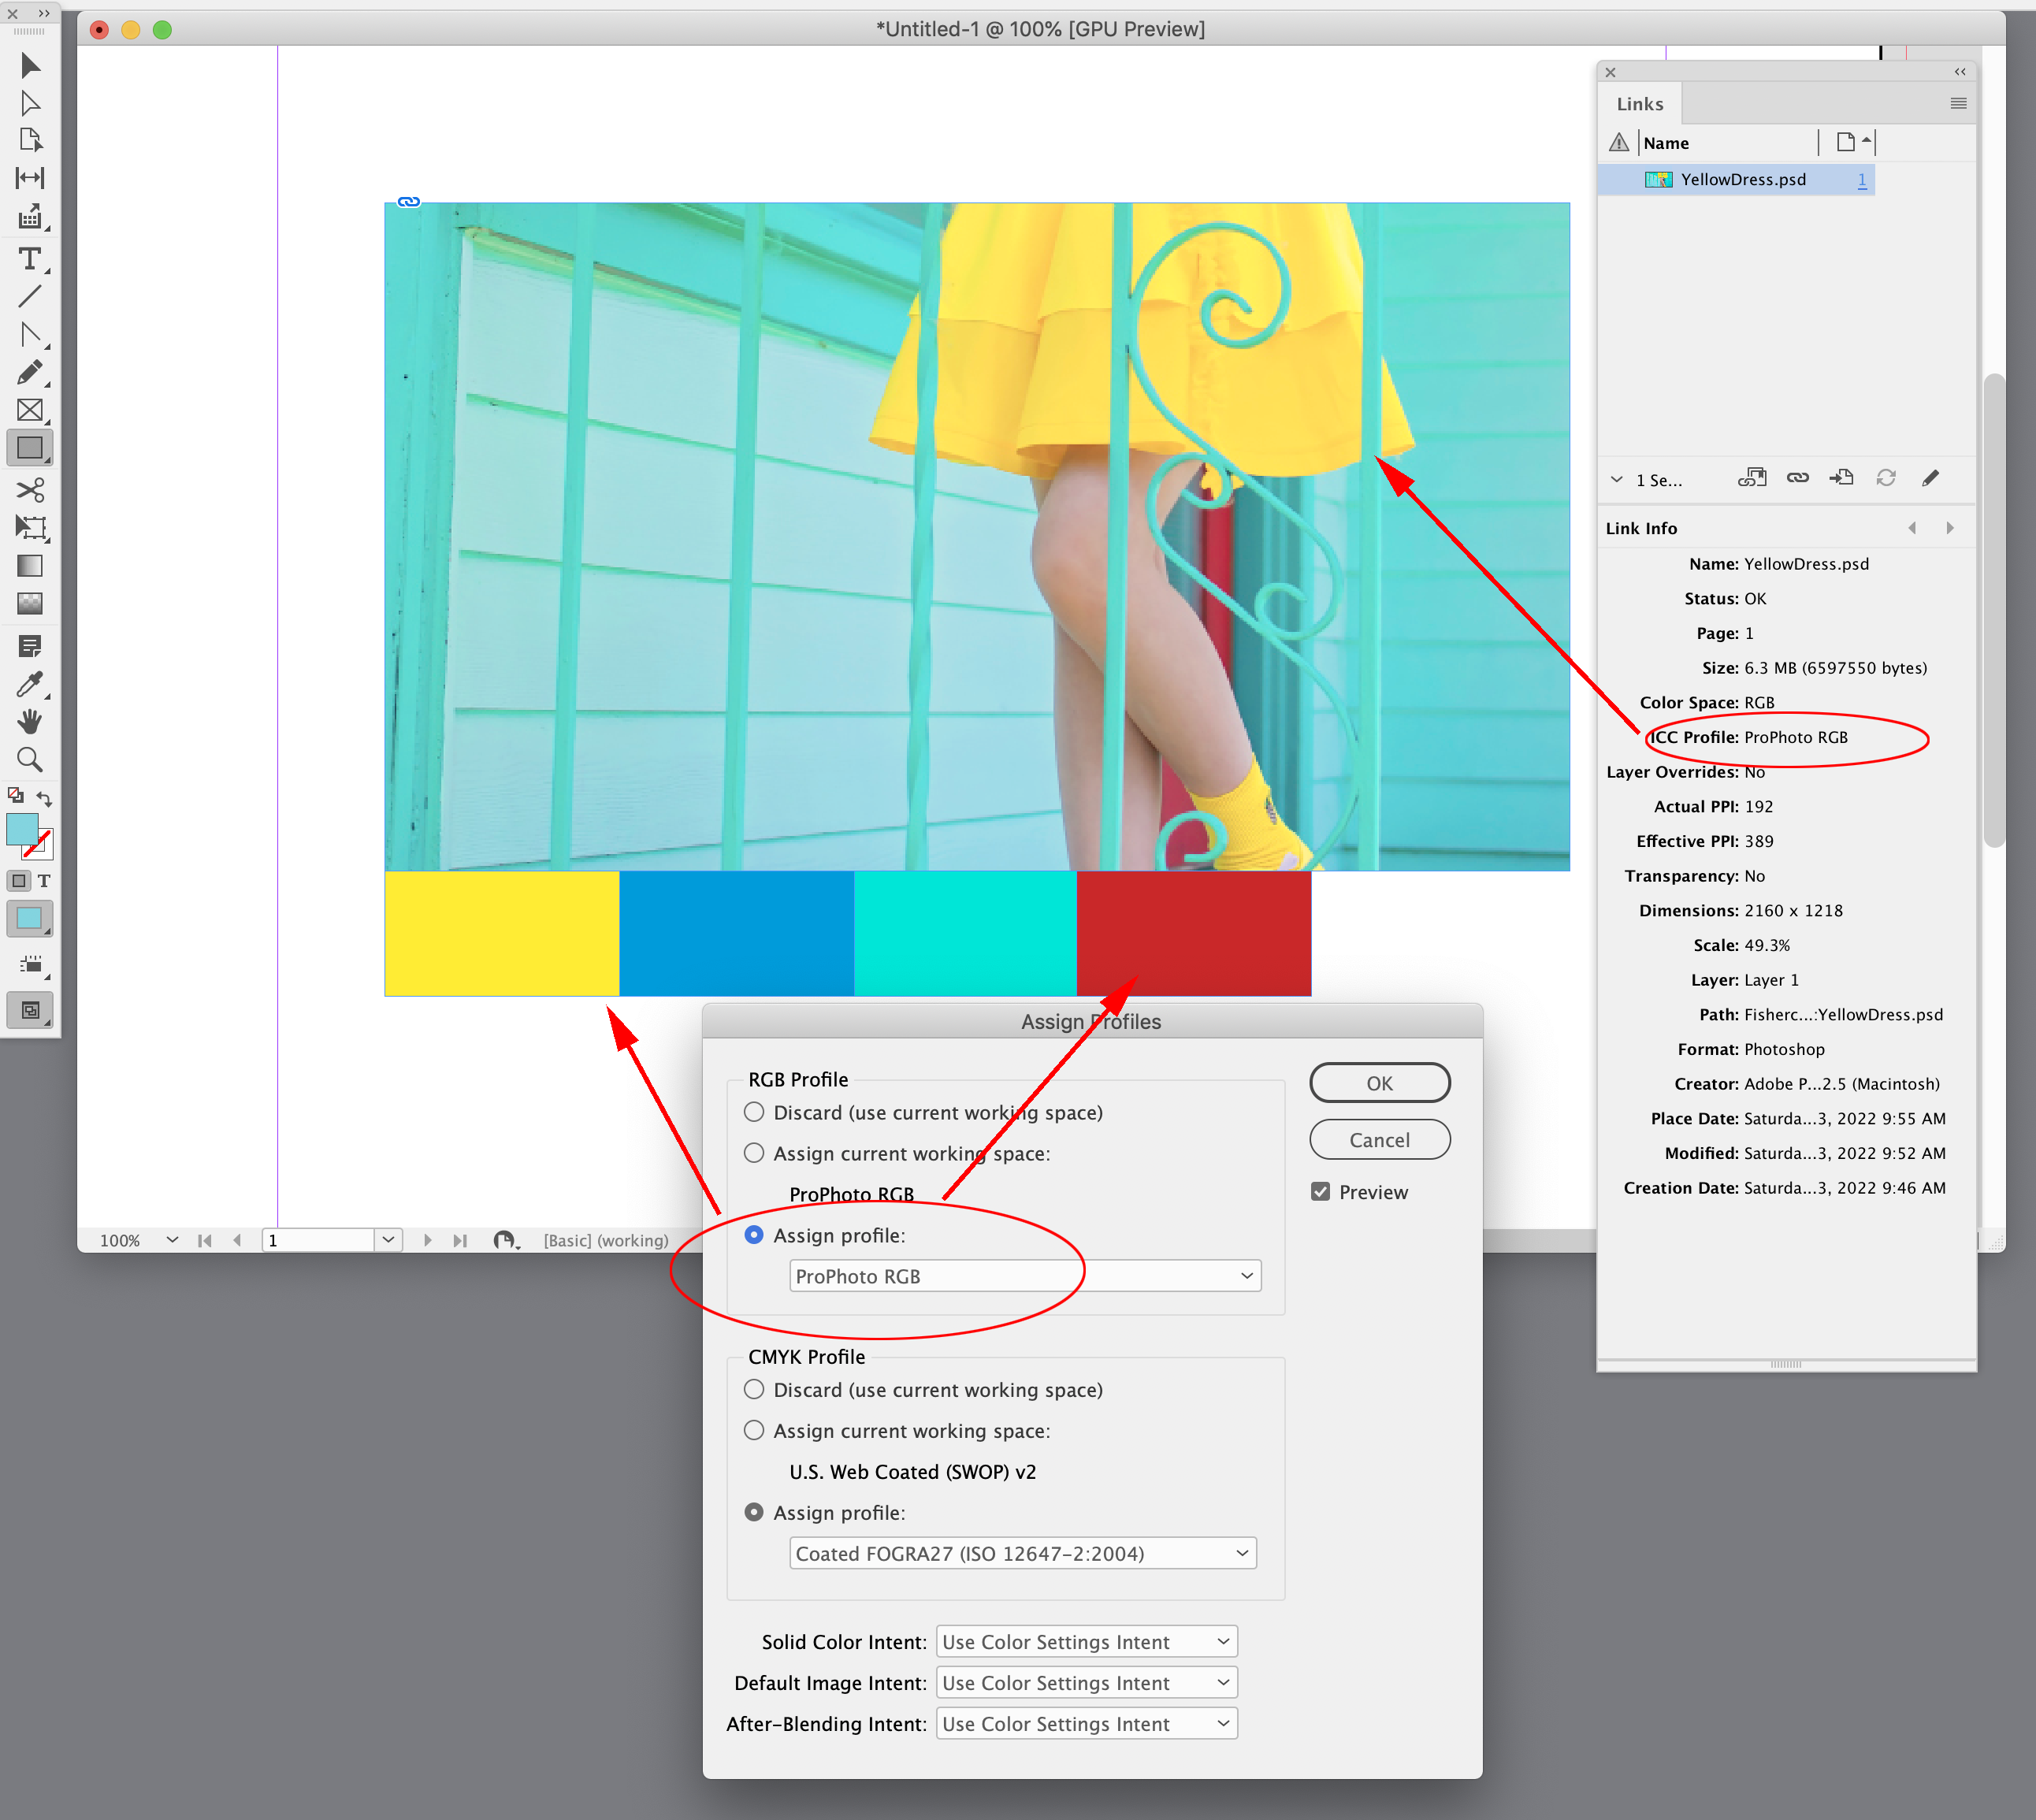This screenshot has width=2036, height=1820.
Task: Click the Relink icon in the Links panel
Action: point(1797,478)
